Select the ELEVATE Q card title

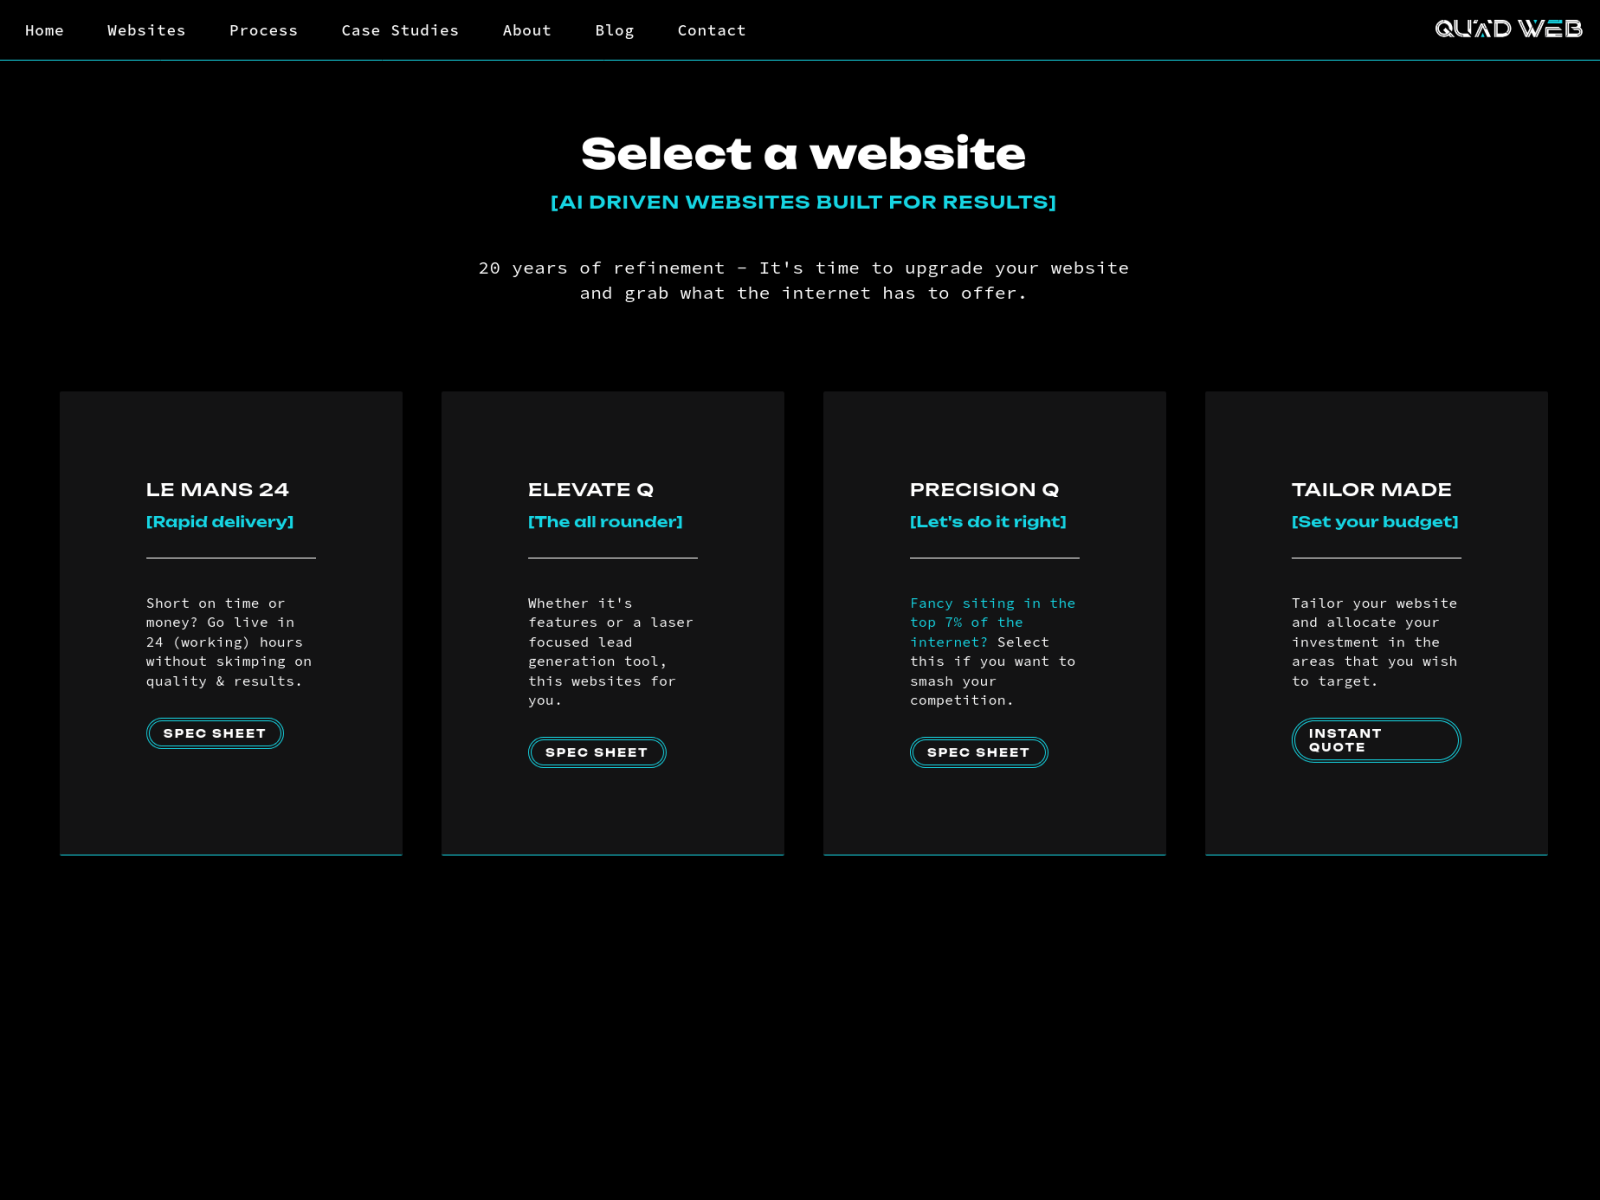[591, 489]
